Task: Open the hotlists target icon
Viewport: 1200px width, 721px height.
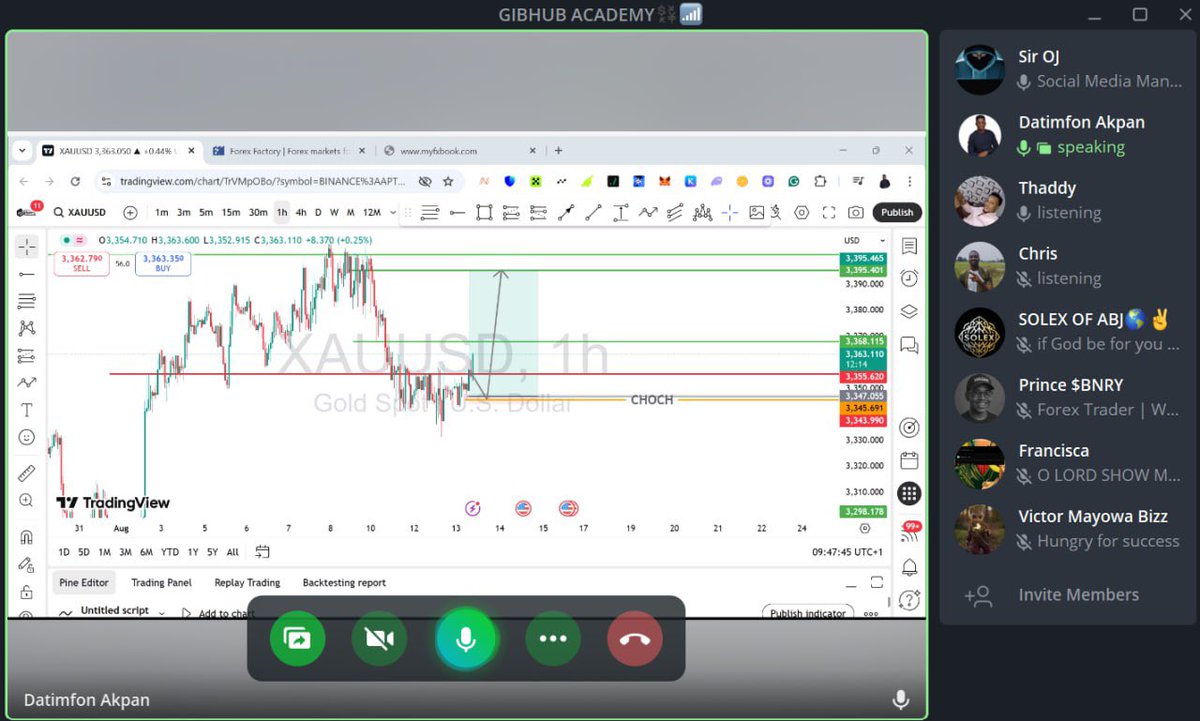Action: (x=908, y=427)
